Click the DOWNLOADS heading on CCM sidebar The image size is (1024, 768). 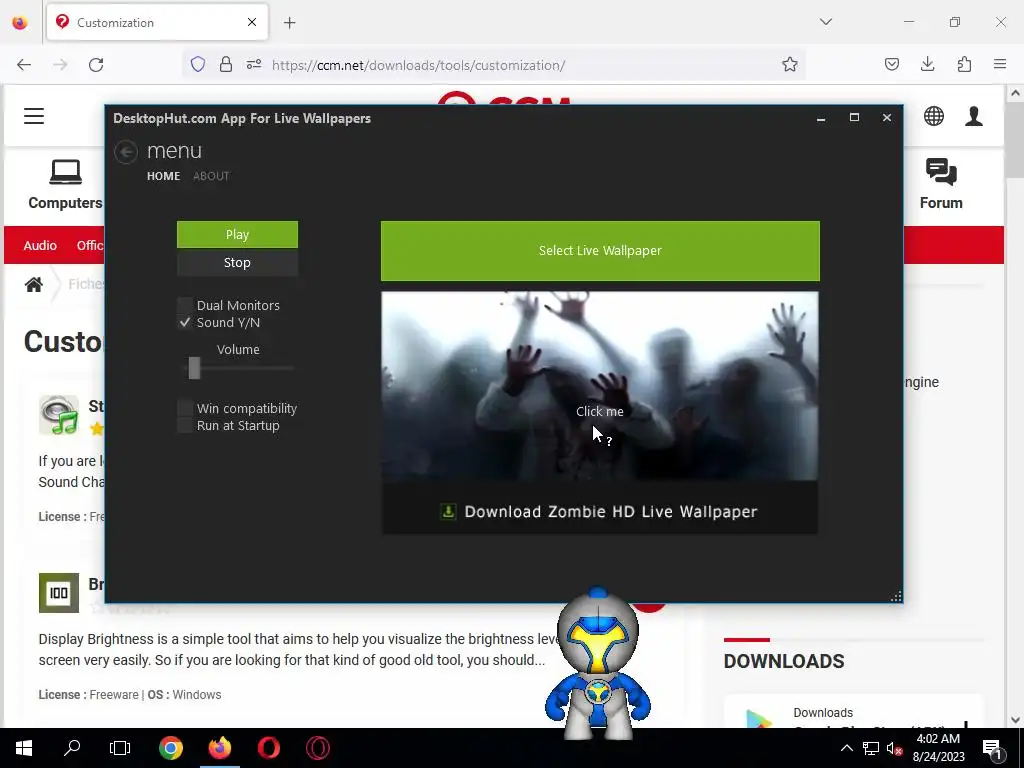pyautogui.click(x=784, y=662)
